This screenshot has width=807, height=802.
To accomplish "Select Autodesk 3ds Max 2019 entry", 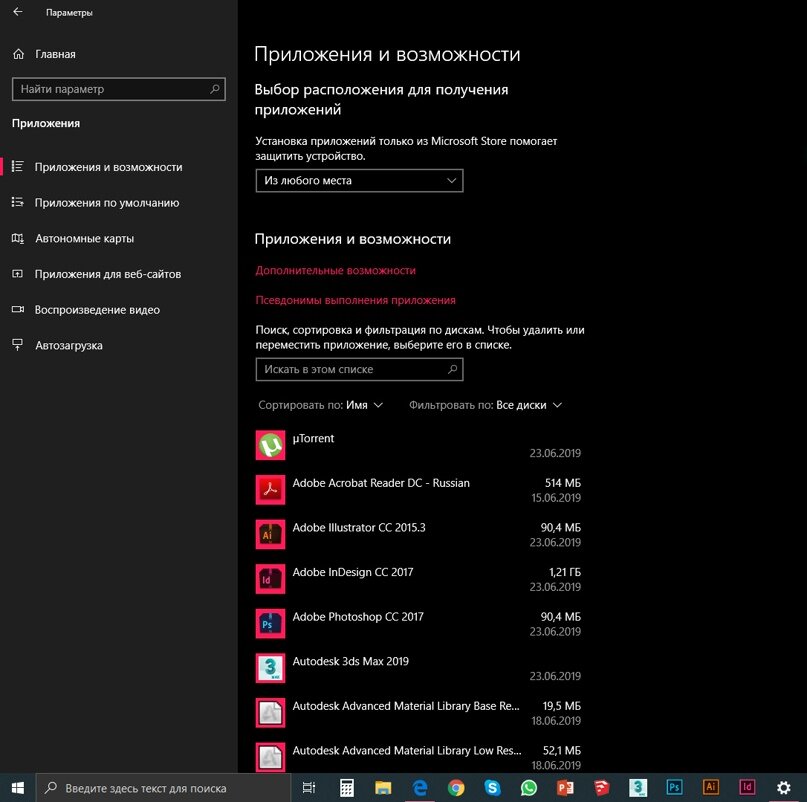I will coord(350,661).
